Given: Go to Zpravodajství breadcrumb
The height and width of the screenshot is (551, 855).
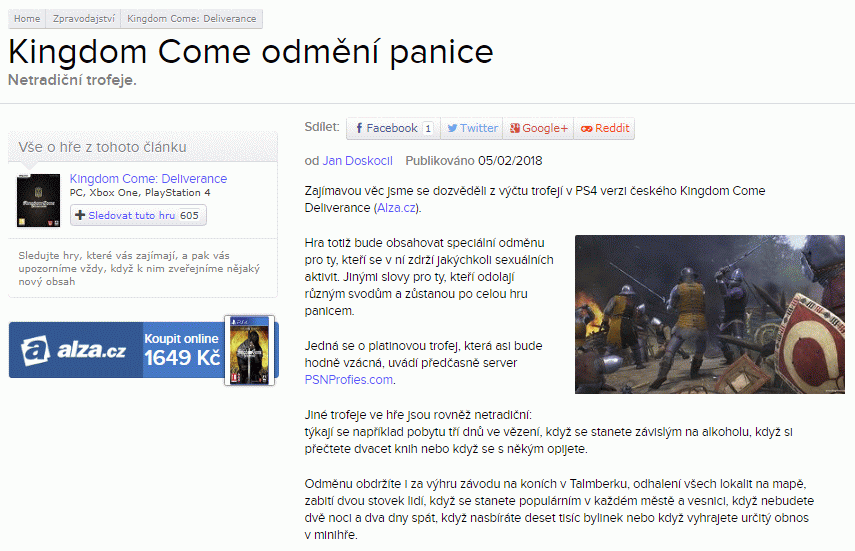Looking at the screenshot, I should [x=83, y=19].
